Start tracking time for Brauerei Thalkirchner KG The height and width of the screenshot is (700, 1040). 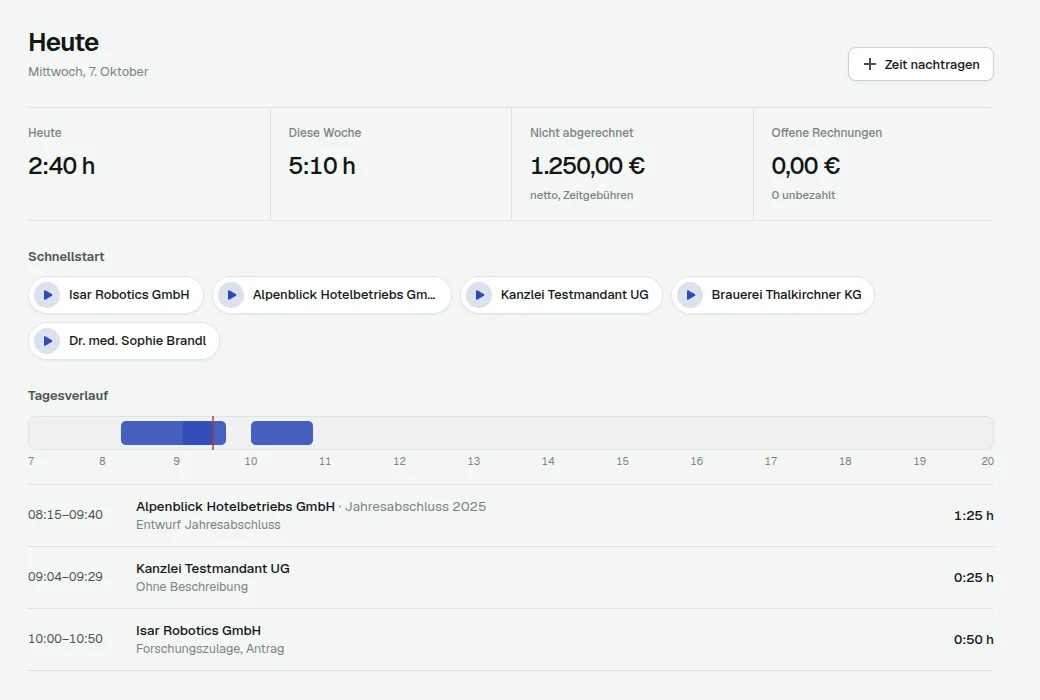point(773,295)
